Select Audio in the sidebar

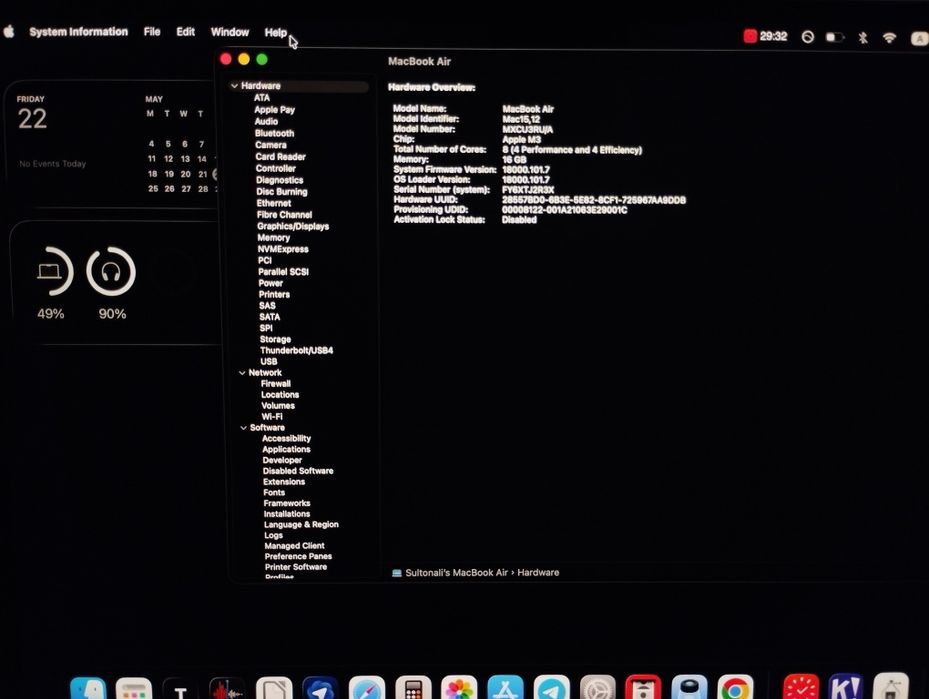click(x=266, y=121)
